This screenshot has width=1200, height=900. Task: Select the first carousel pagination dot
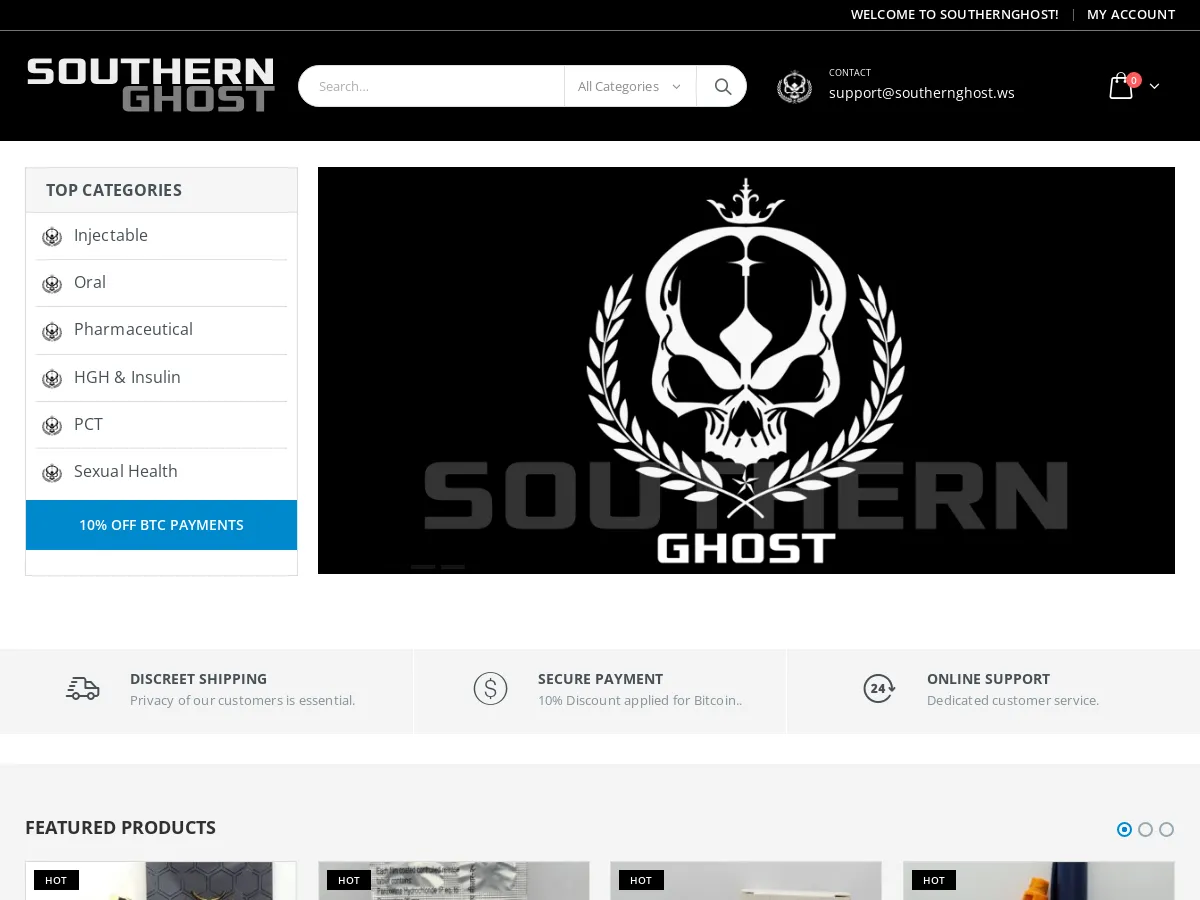(x=1124, y=829)
